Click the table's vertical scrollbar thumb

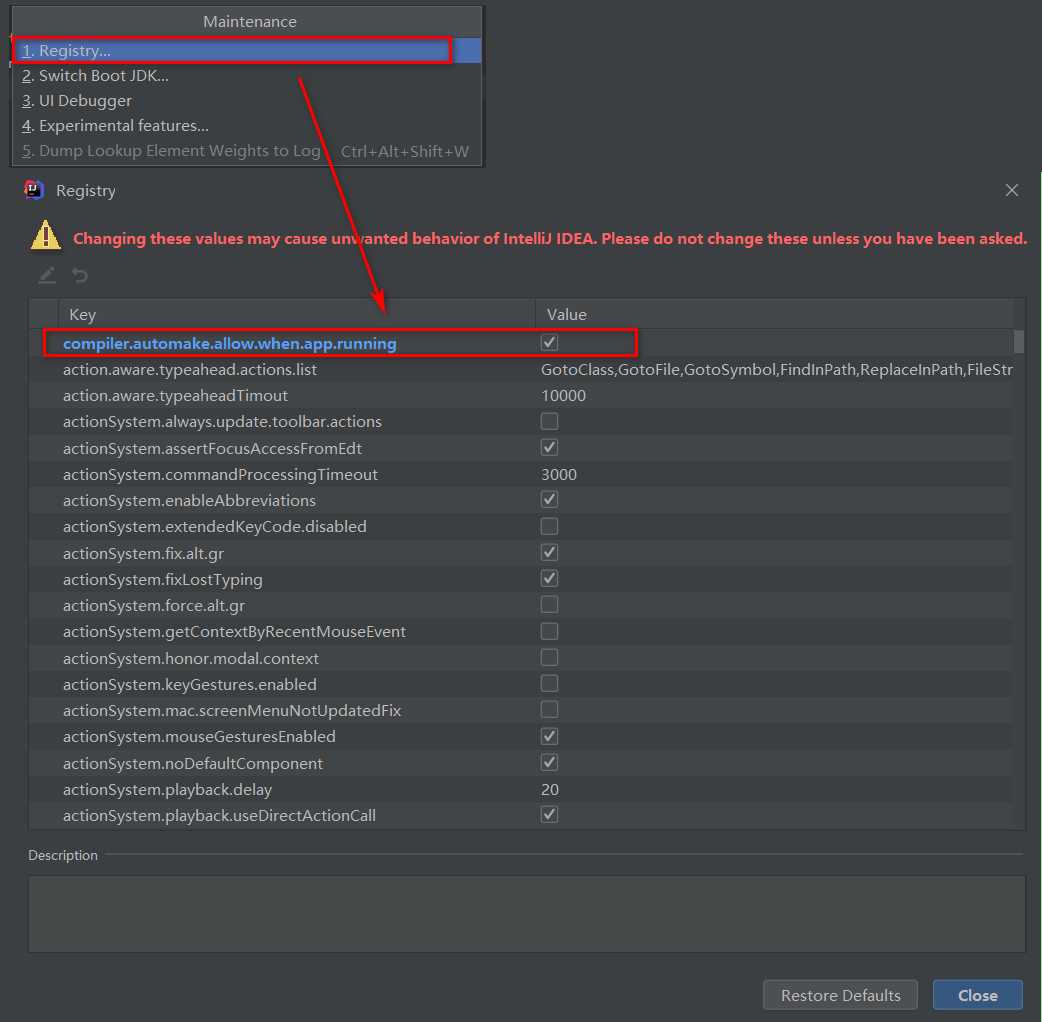click(1019, 342)
